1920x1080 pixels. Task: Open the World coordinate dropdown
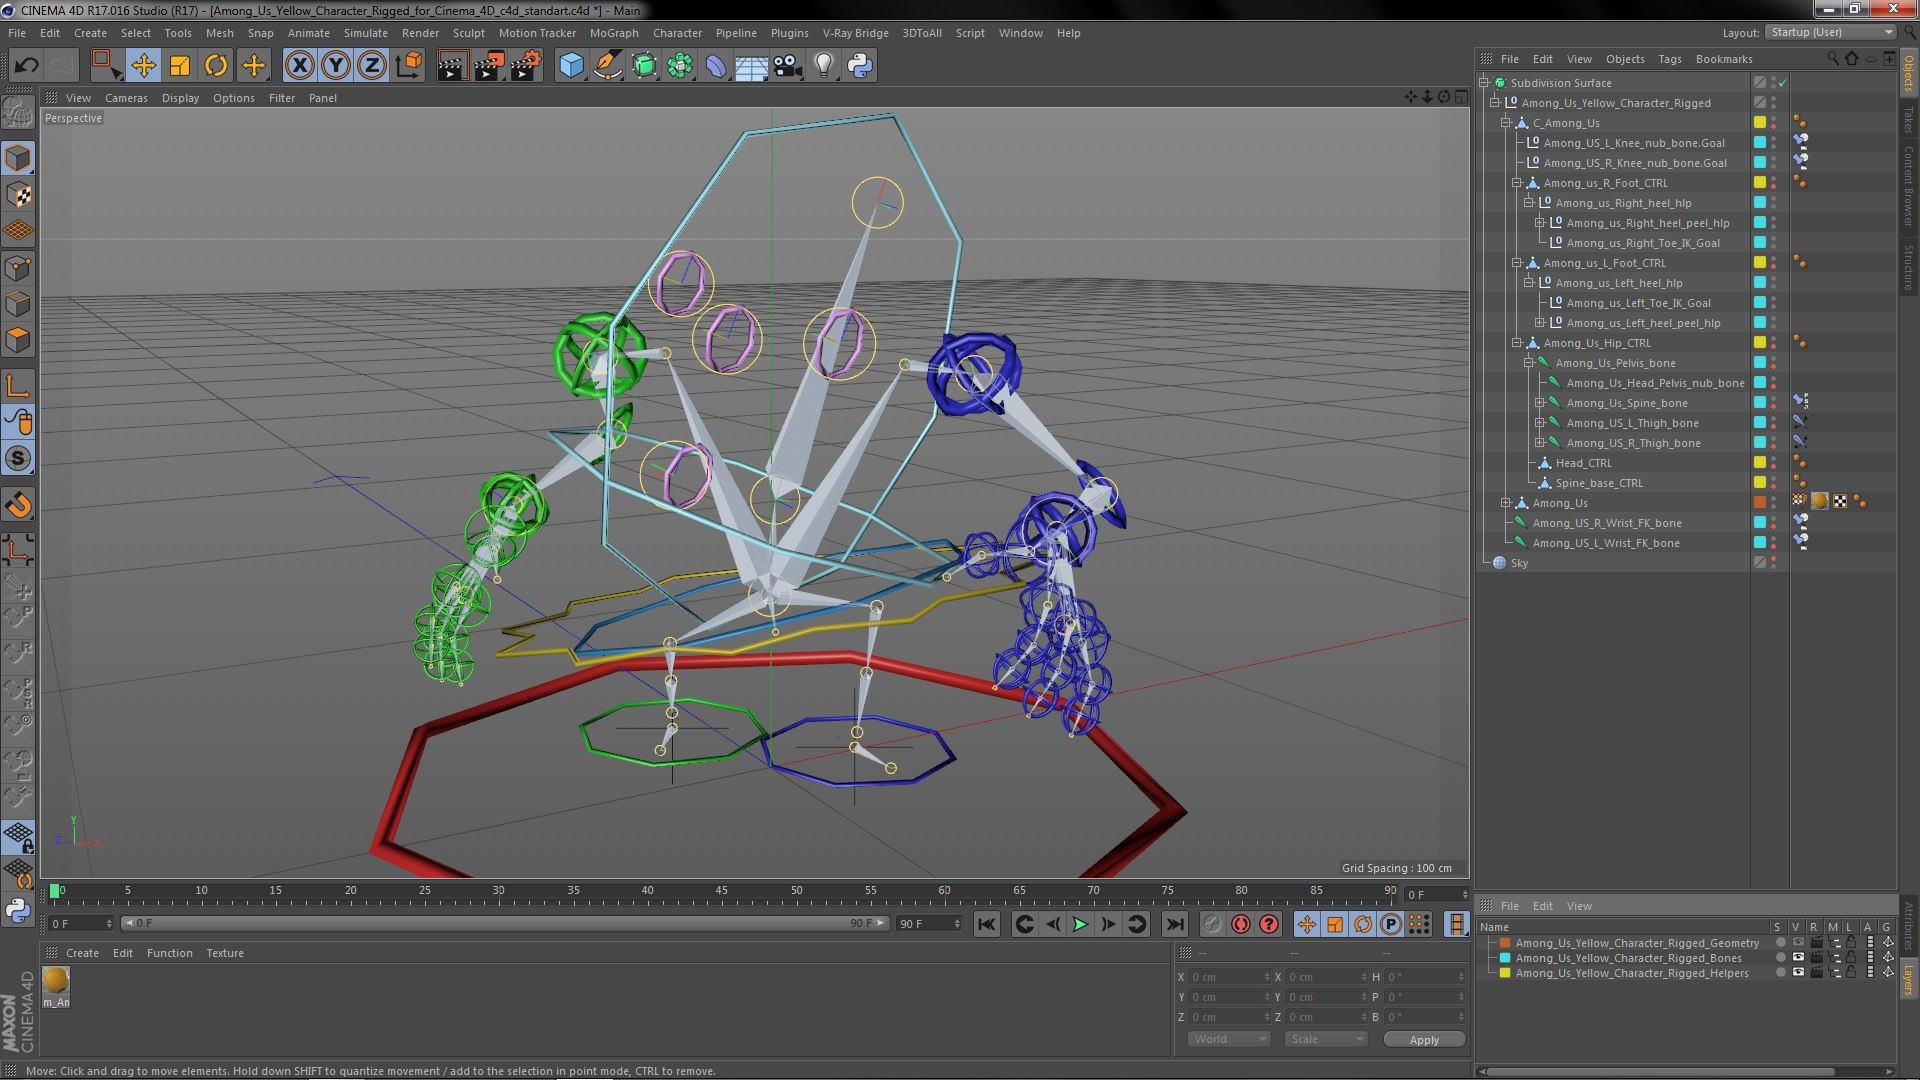(x=1229, y=1039)
